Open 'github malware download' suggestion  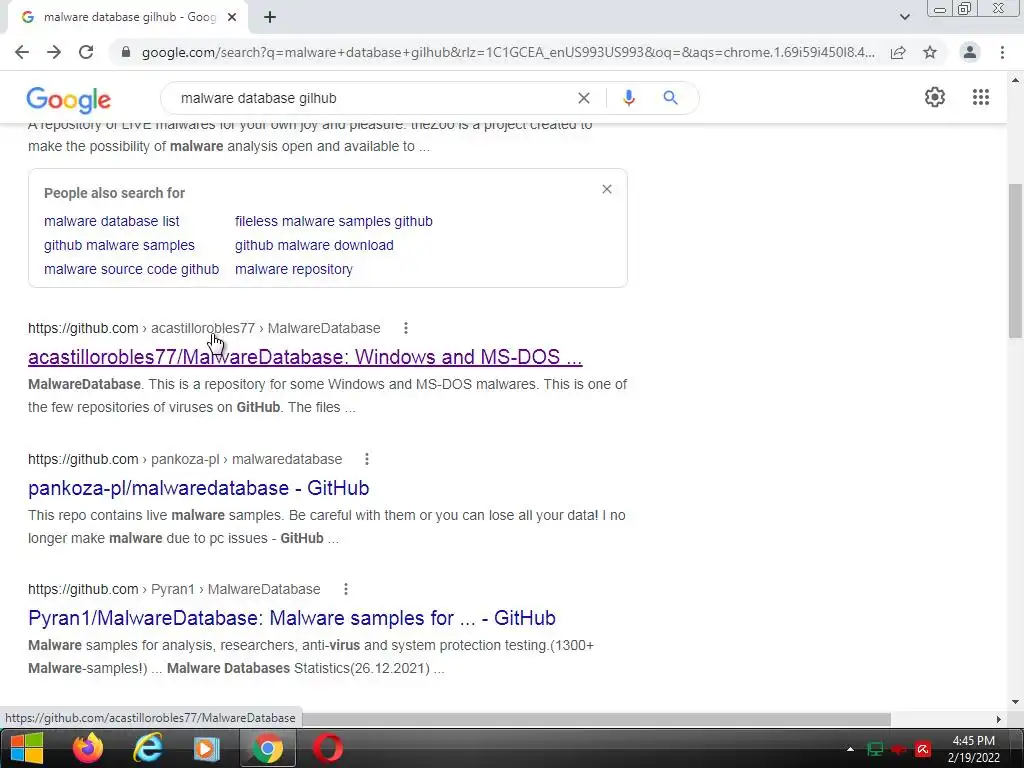click(x=314, y=246)
